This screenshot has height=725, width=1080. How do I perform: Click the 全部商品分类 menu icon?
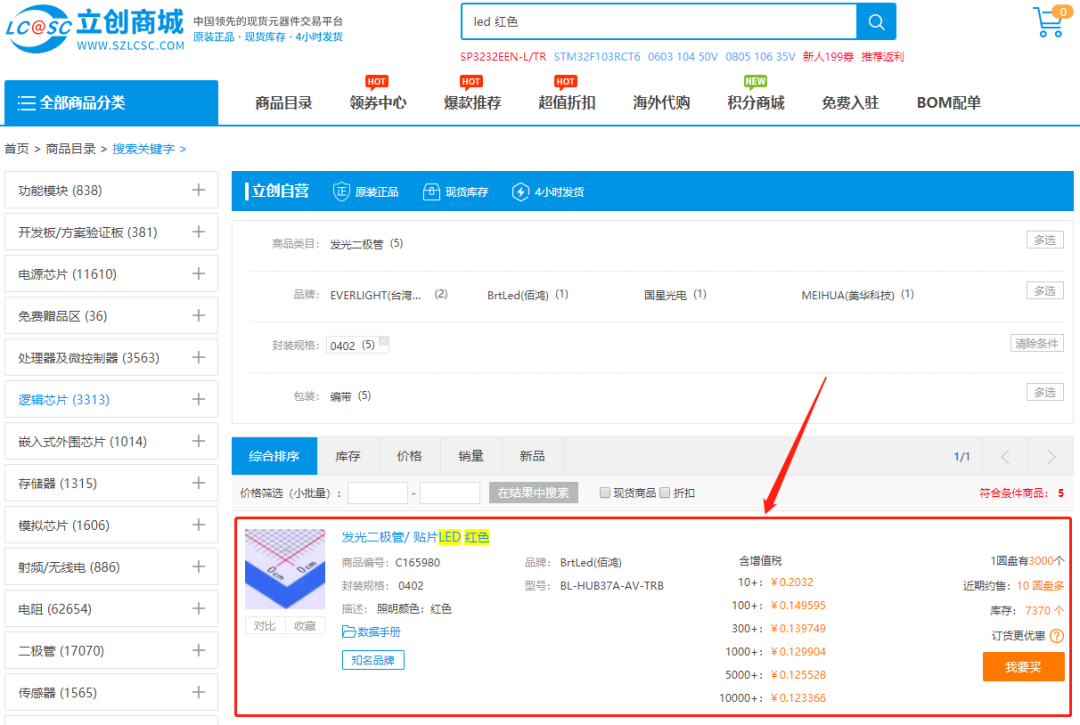tap(26, 103)
